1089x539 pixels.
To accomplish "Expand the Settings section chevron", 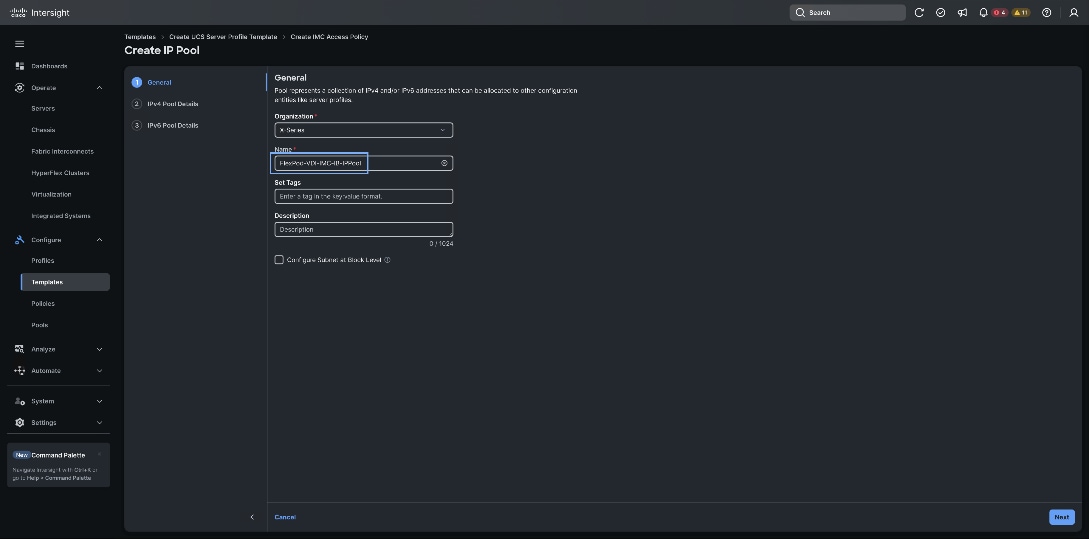I will [99, 422].
